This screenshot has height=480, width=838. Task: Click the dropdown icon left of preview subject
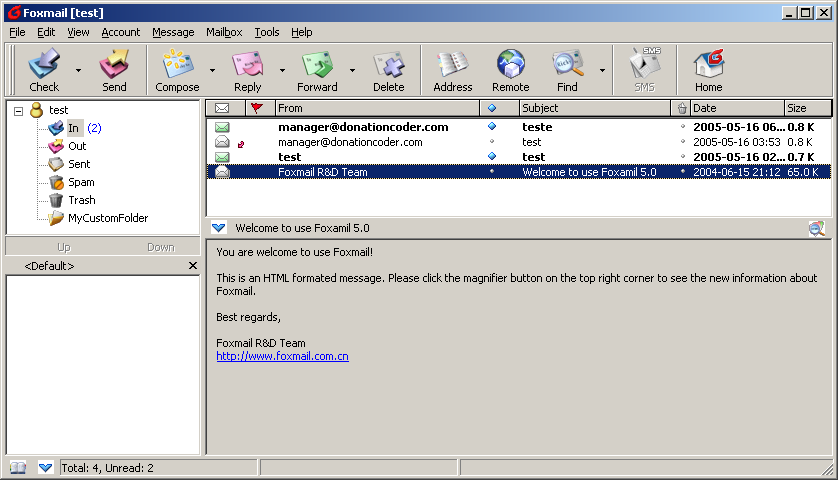point(218,228)
